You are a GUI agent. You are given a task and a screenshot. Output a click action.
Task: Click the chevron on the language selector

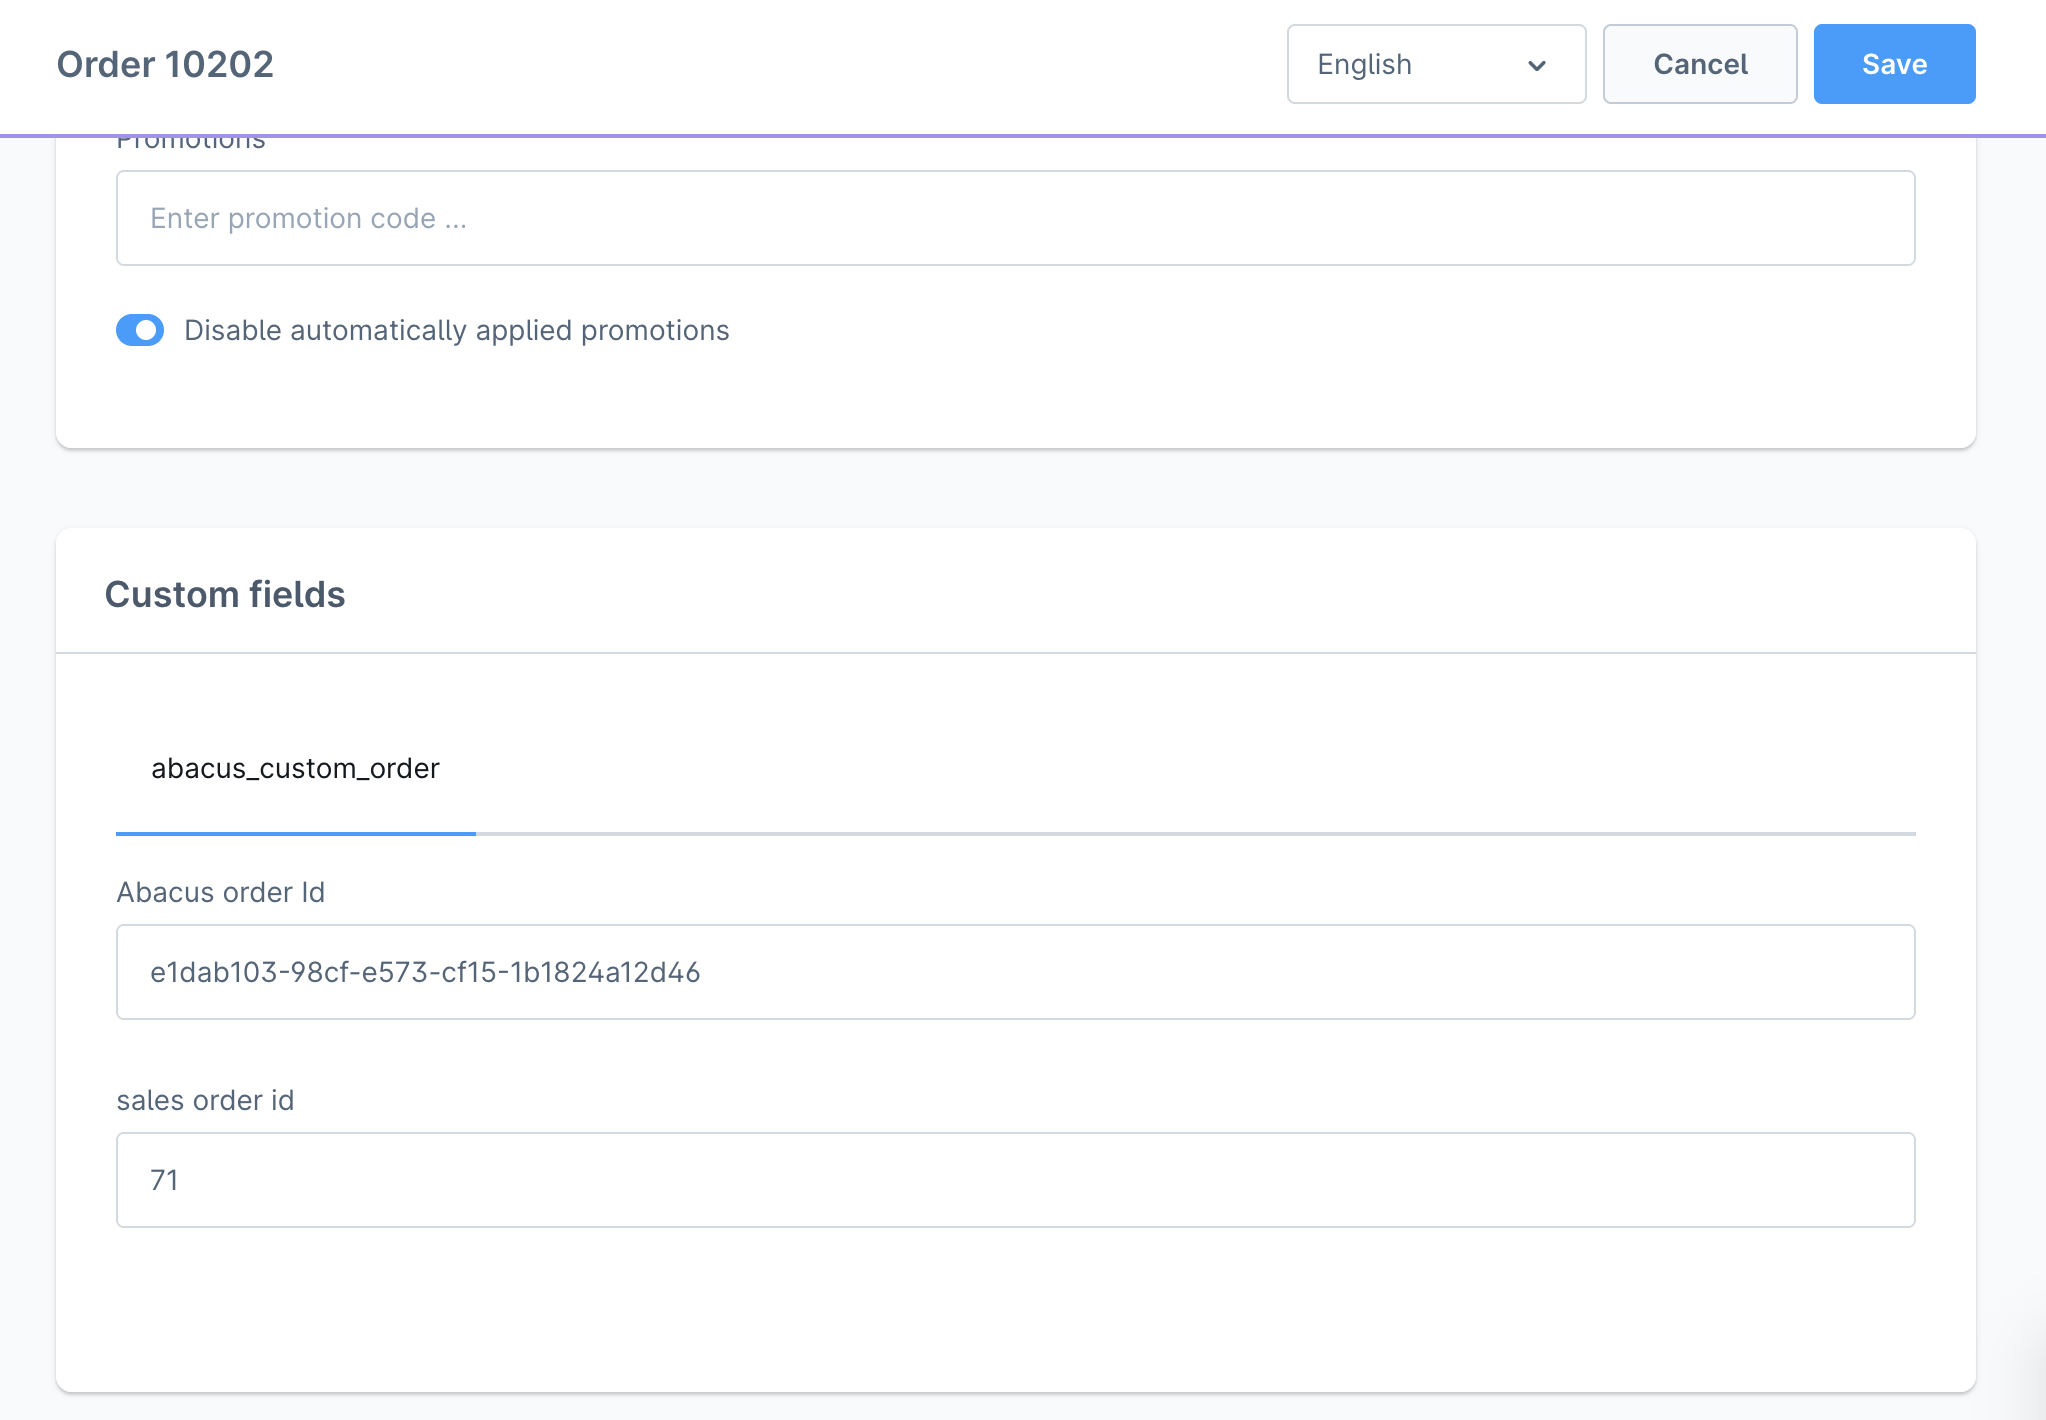pos(1537,66)
